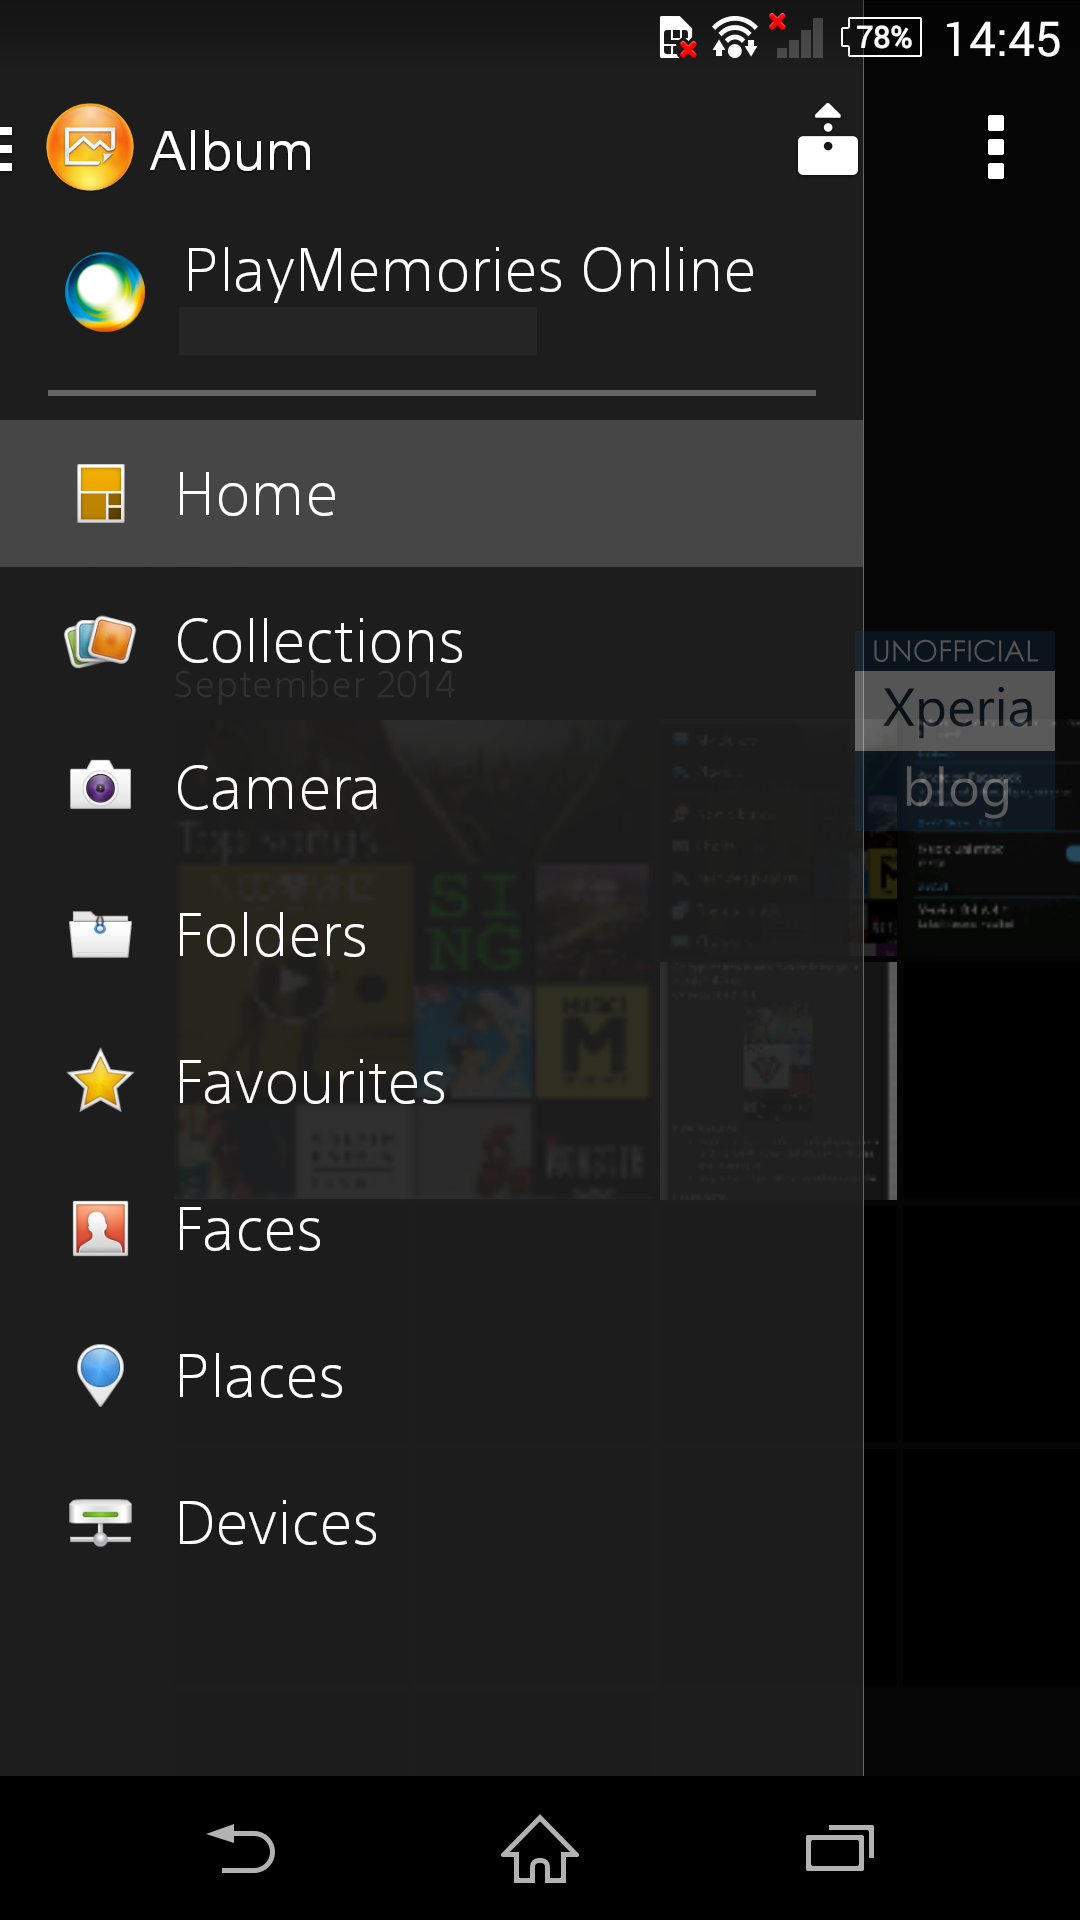
Task: Tap the Folders icon
Action: pos(100,934)
